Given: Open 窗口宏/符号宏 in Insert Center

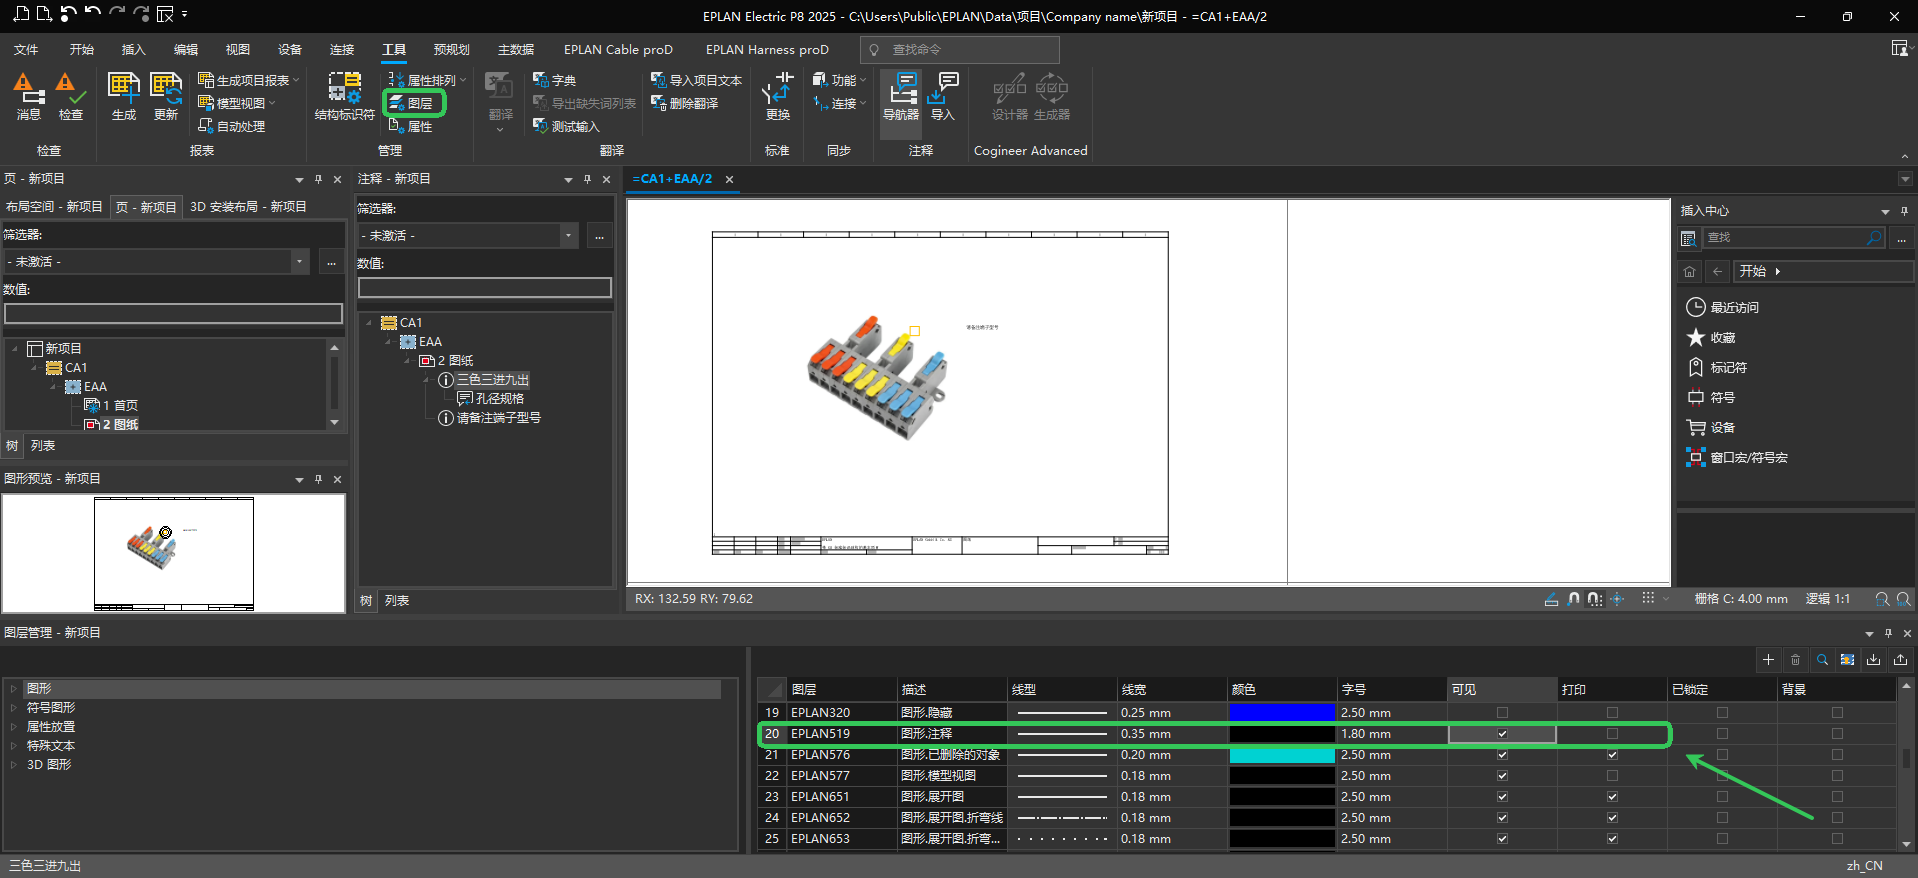Looking at the screenshot, I should click(1737, 457).
